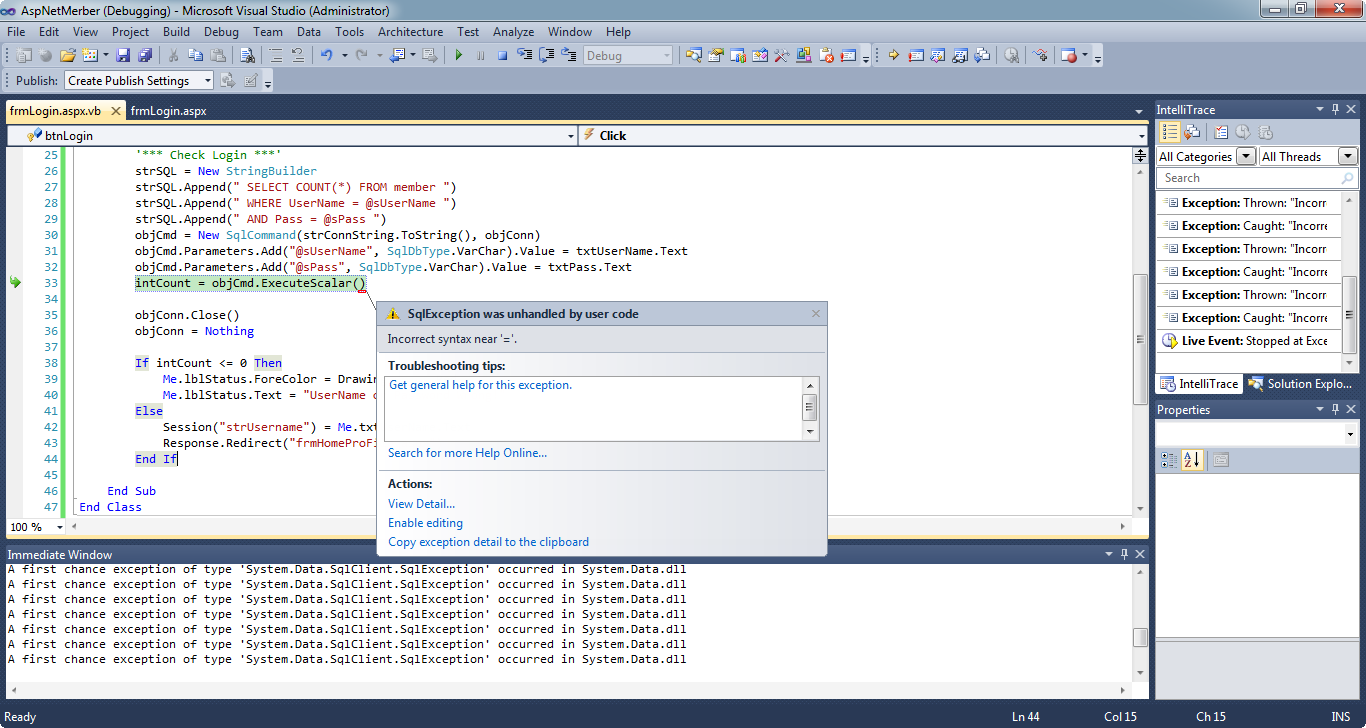
Task: Click the Save (floppy disk) toolbar icon
Action: tap(123, 56)
